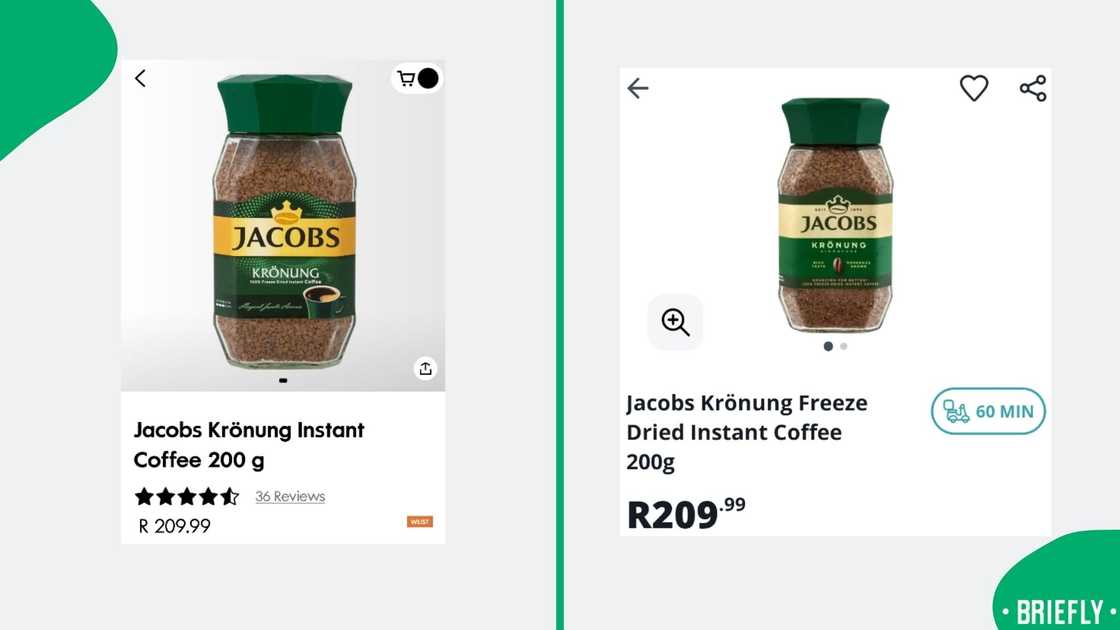The image size is (1120, 630).
Task: Tap the left Jacobs Krönung jar image
Action: point(283,220)
